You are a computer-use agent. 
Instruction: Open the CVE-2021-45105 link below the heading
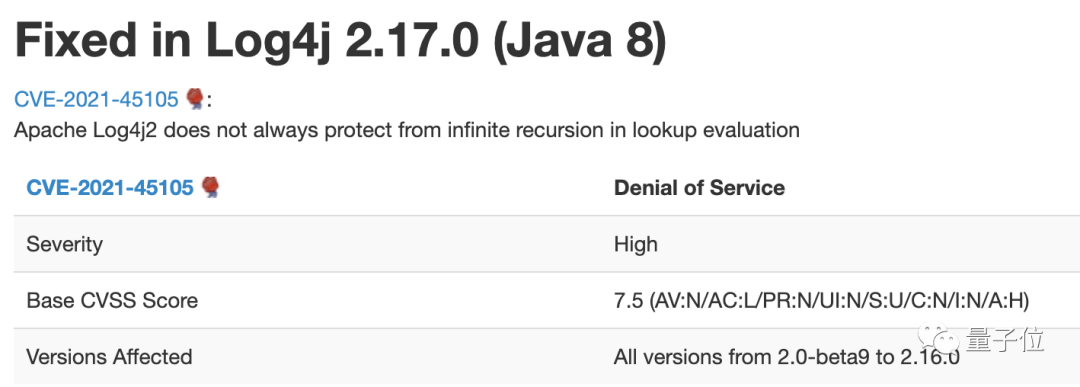tap(96, 99)
